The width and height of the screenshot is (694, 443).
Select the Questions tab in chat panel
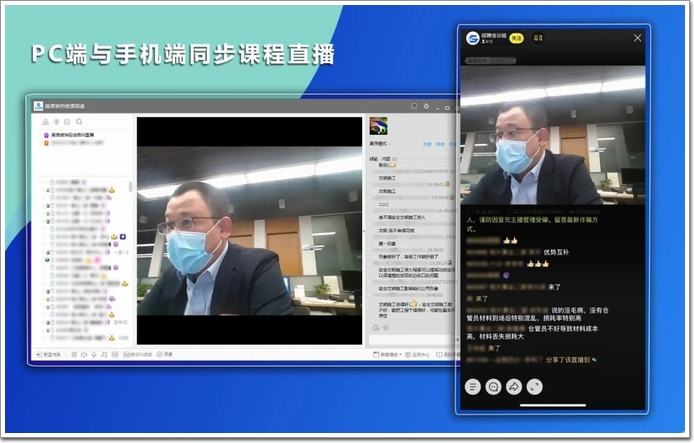[386, 158]
